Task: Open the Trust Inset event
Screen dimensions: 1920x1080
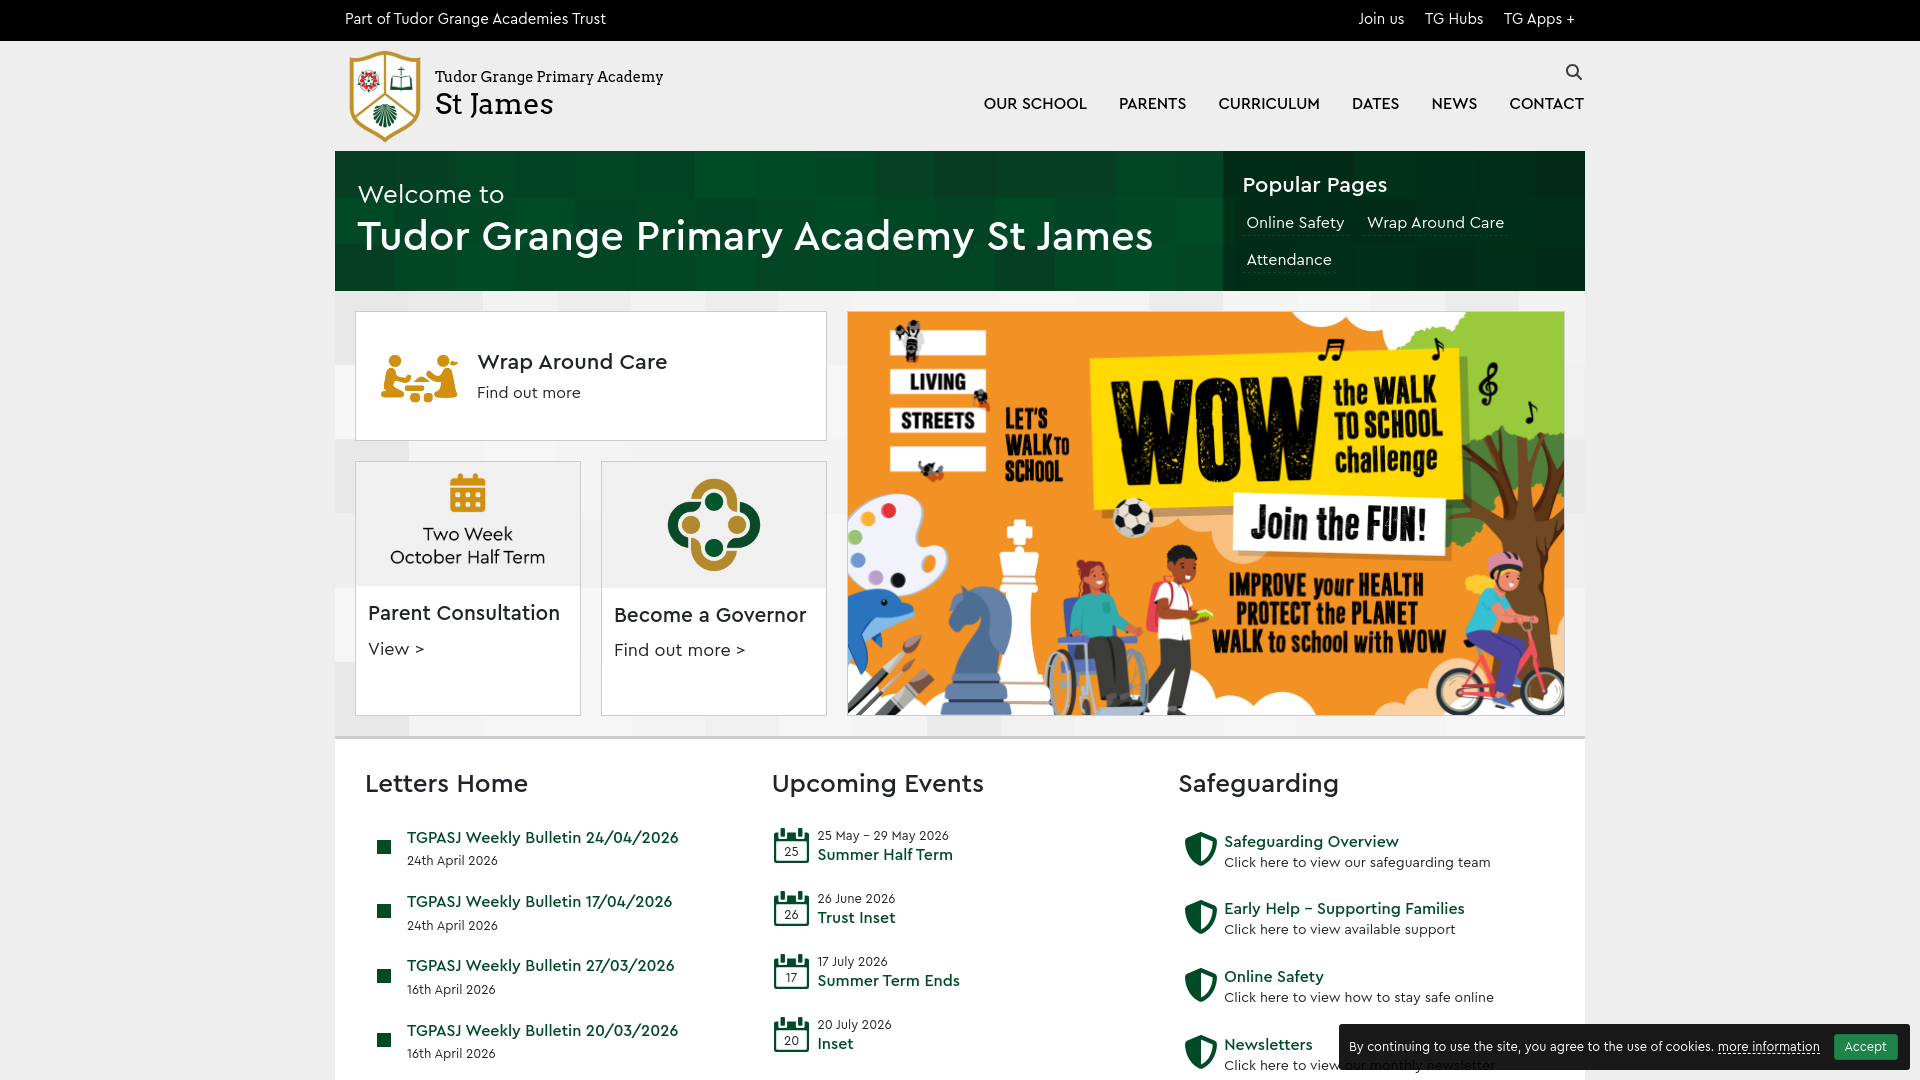Action: (856, 918)
